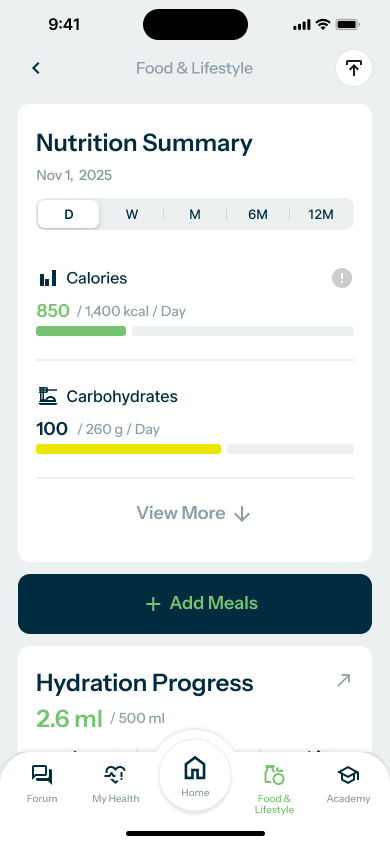Open the Forum tab icon
Image resolution: width=390 pixels, height=844 pixels.
pyautogui.click(x=42, y=775)
